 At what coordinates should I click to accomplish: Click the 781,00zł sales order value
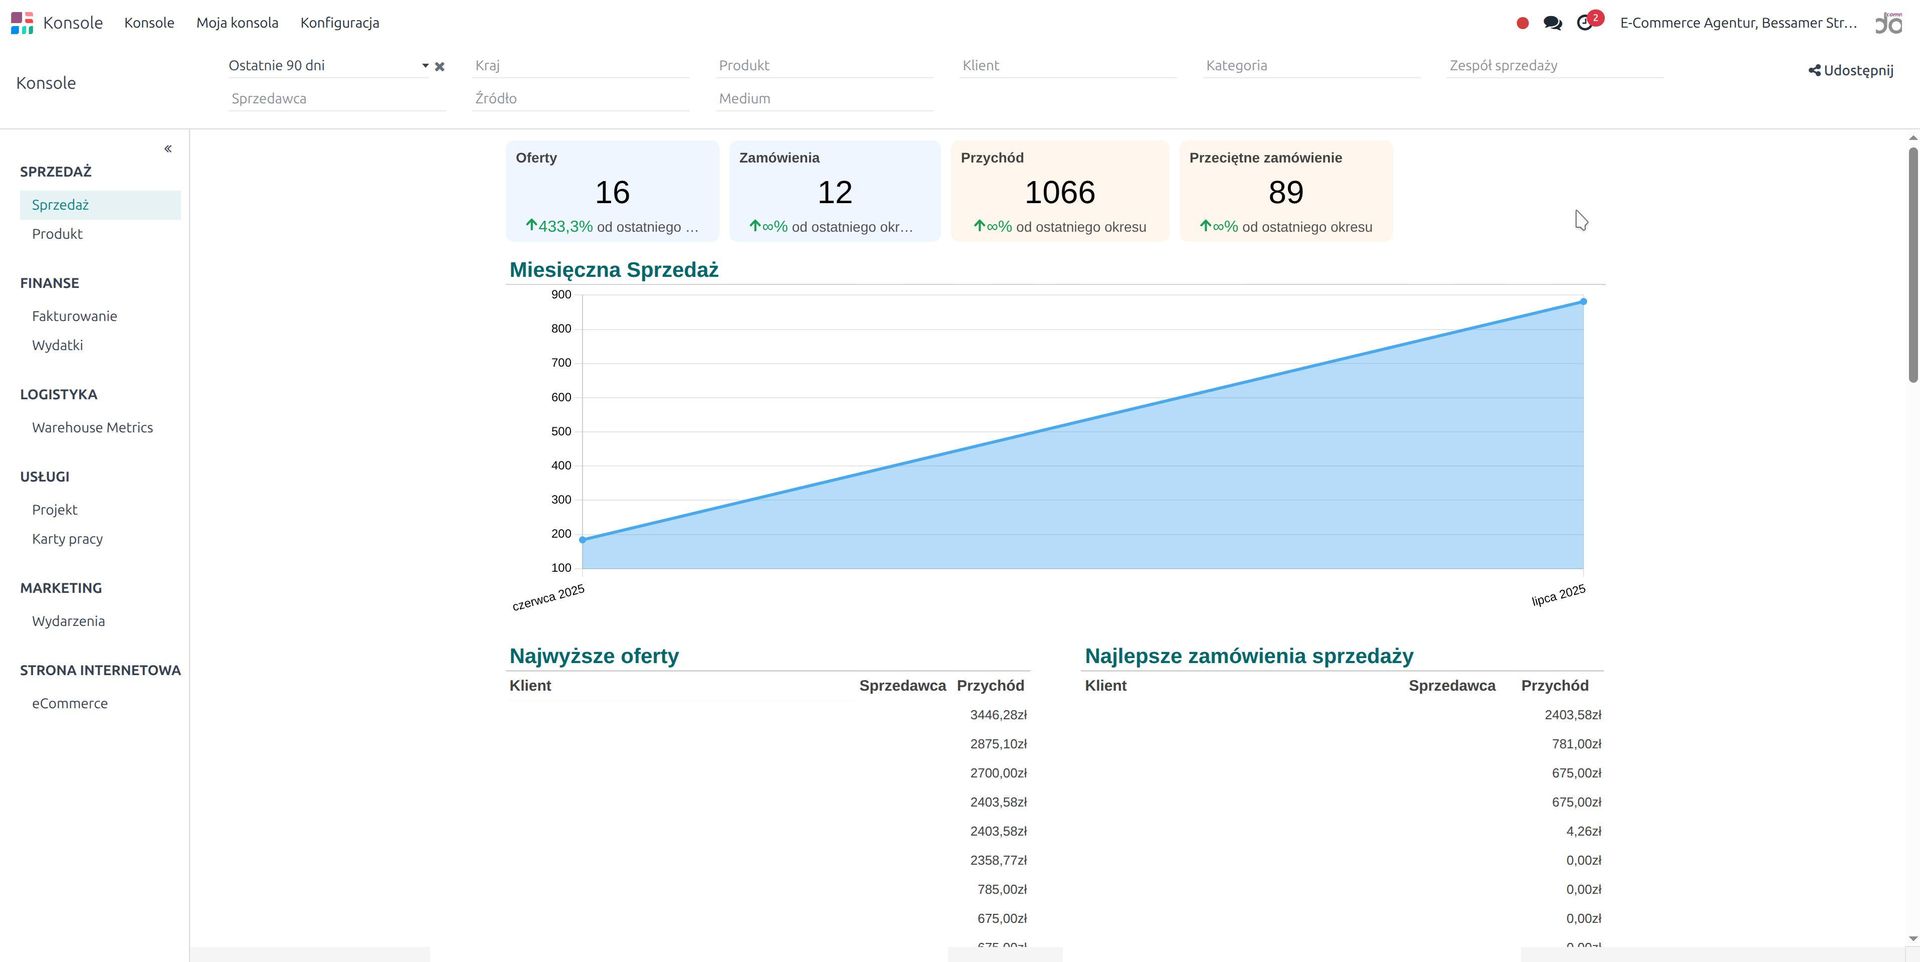pos(1576,744)
